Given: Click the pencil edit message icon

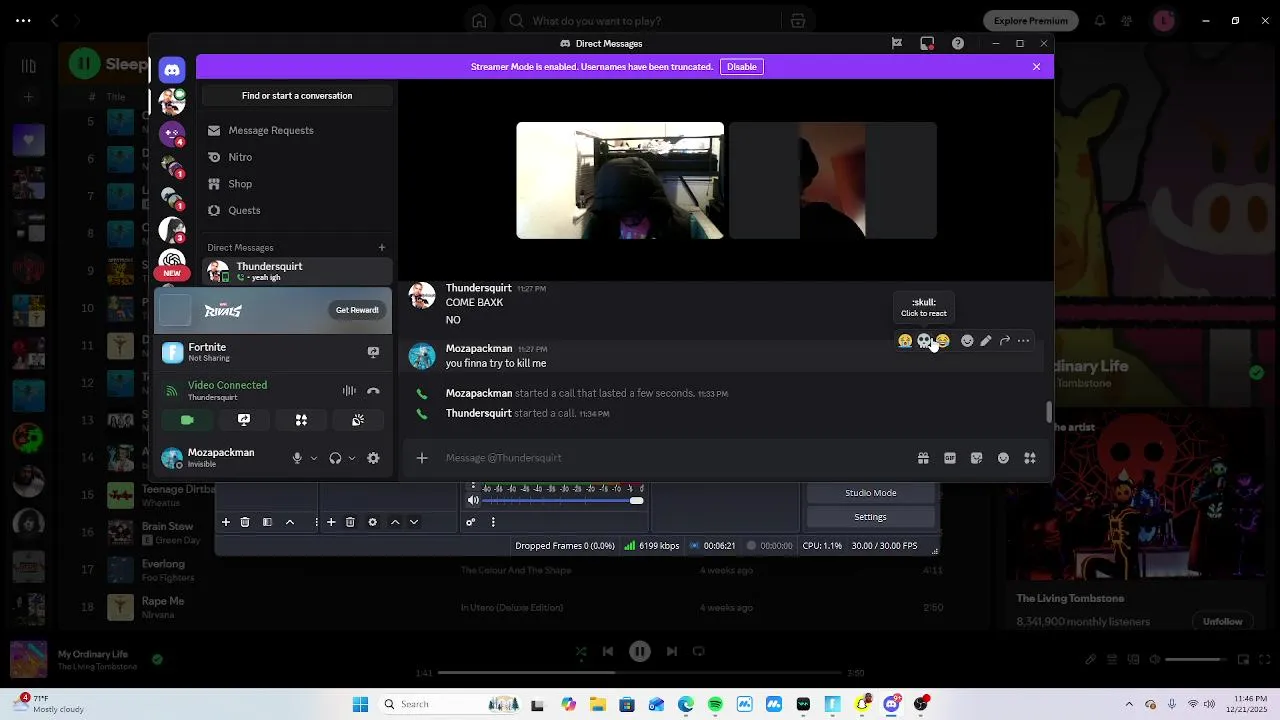Looking at the screenshot, I should click(986, 341).
